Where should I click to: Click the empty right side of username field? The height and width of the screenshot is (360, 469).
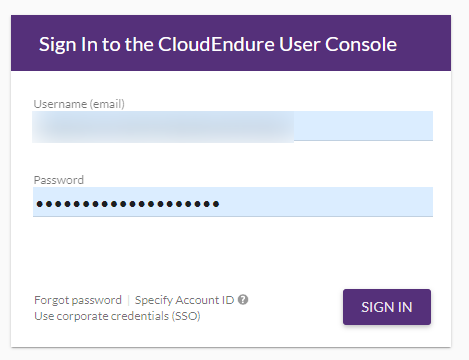coord(363,126)
